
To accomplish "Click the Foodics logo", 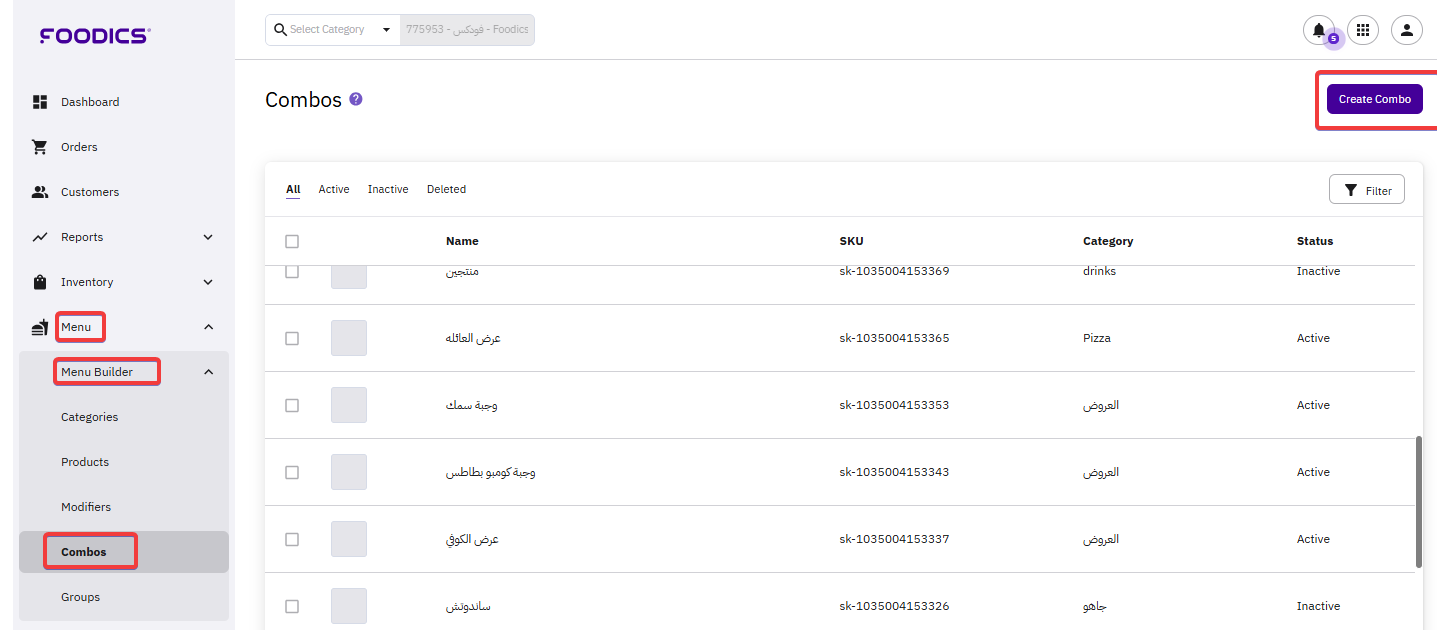I will (x=95, y=36).
